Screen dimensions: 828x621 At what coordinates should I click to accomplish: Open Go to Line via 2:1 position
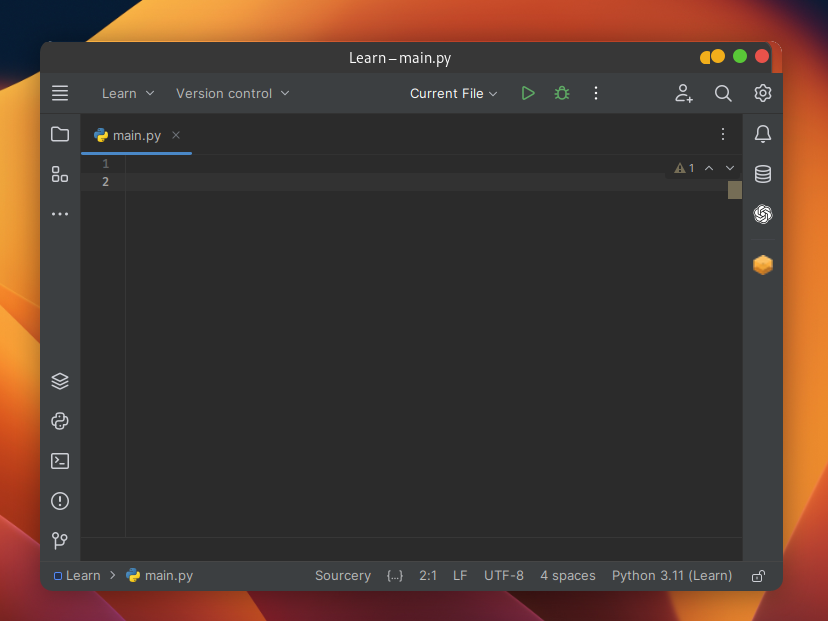click(428, 576)
